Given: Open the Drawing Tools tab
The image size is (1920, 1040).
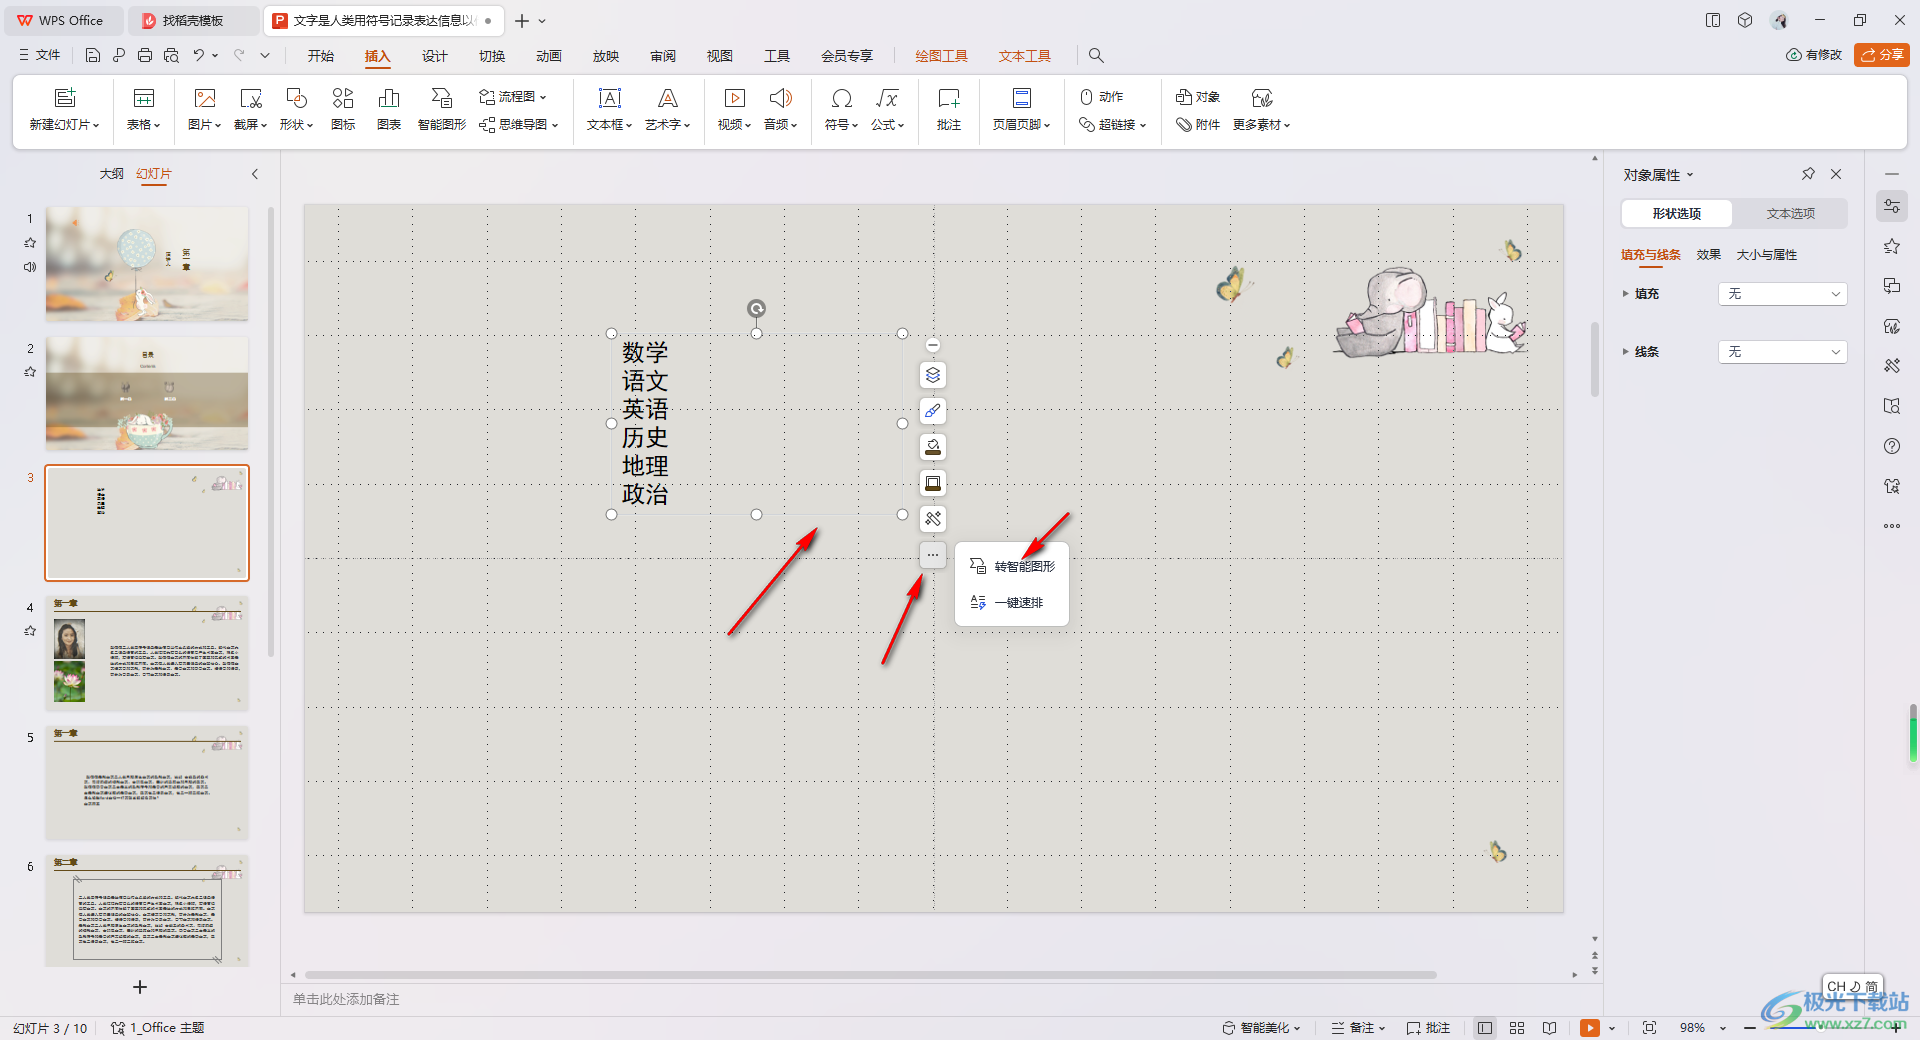Looking at the screenshot, I should point(941,56).
